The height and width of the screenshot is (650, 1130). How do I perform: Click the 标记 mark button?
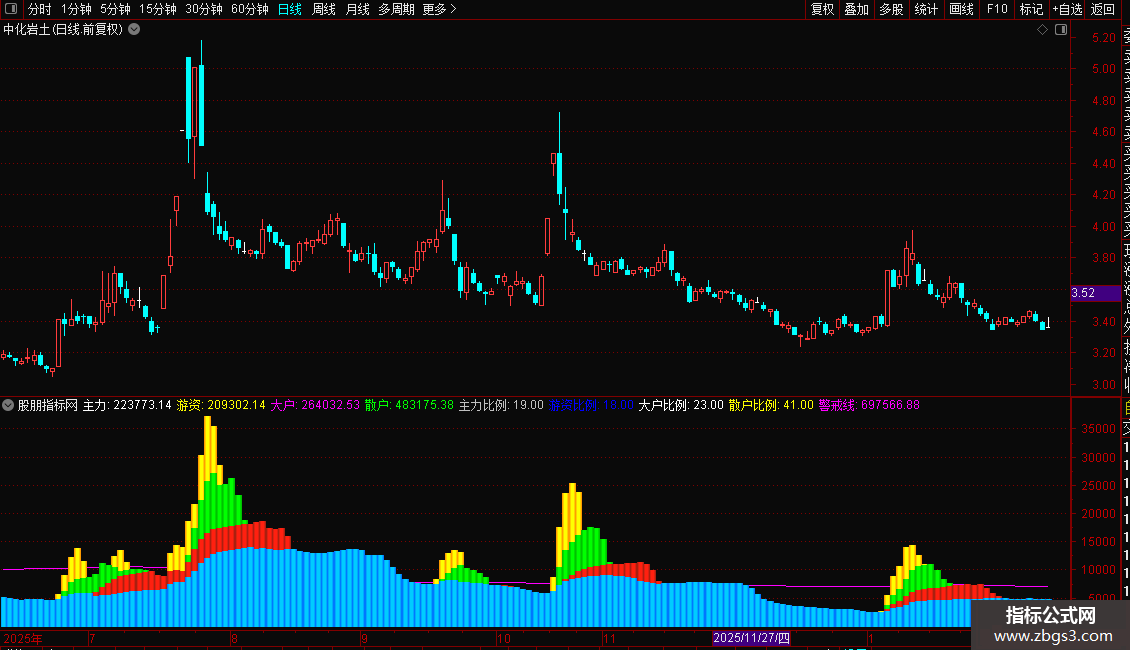[1031, 9]
